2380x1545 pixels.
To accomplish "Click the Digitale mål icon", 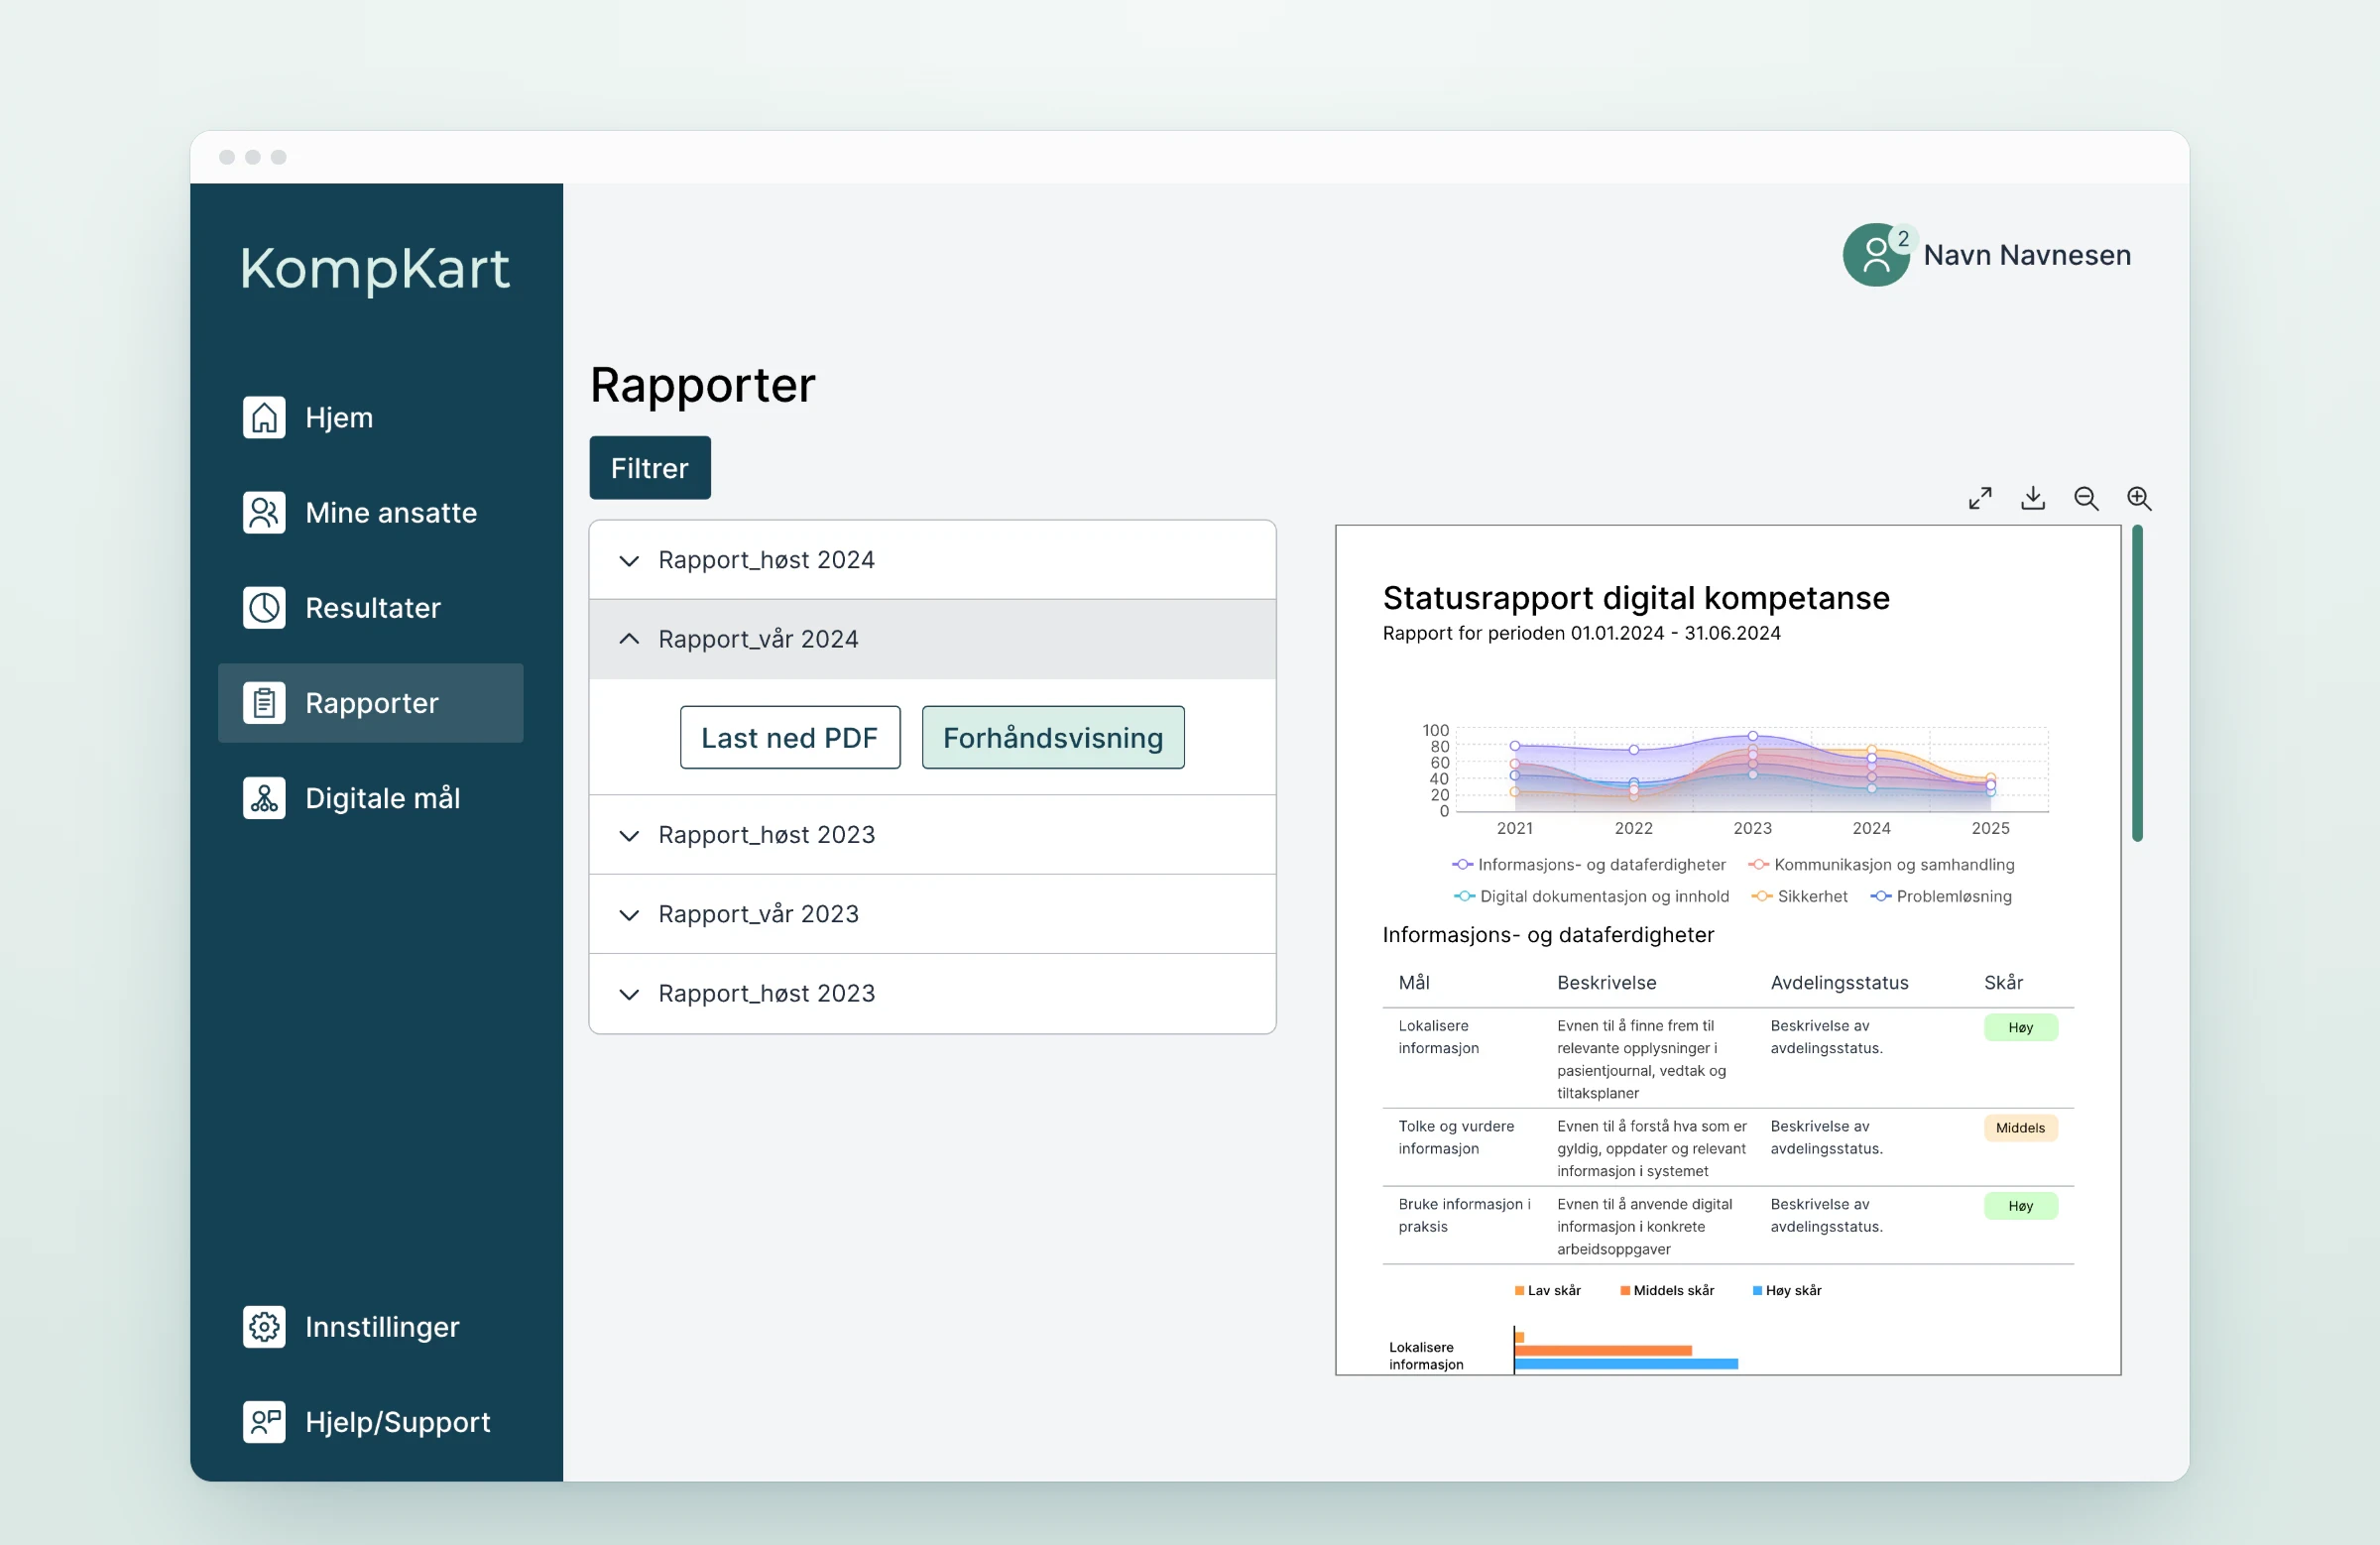I will point(264,797).
